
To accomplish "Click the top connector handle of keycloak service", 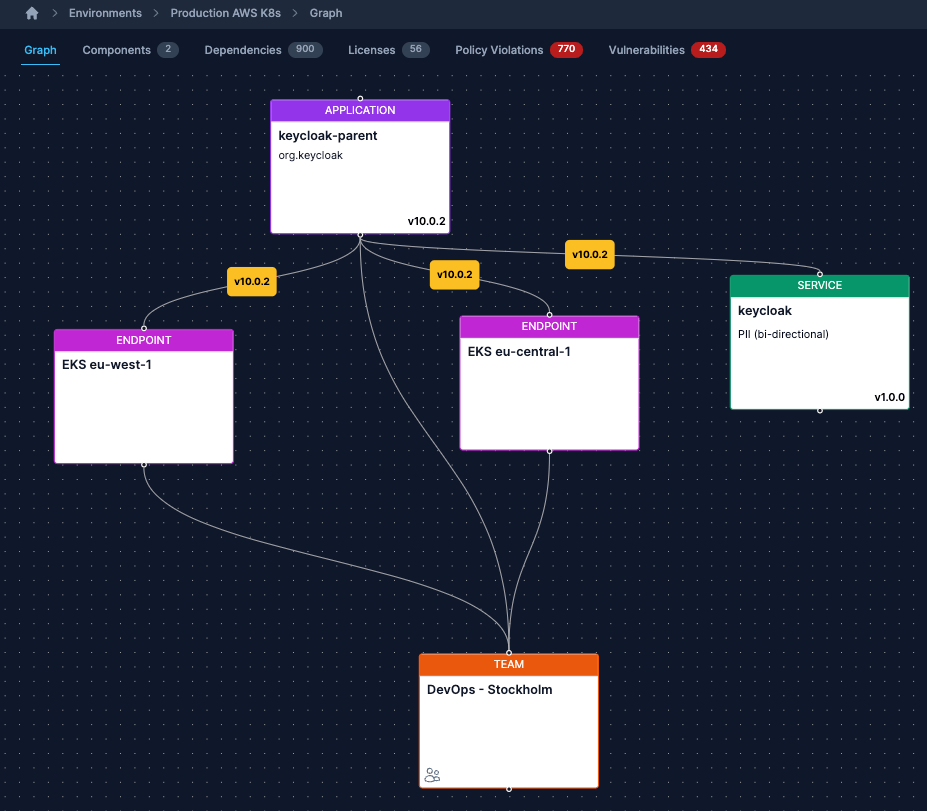I will (x=819, y=274).
